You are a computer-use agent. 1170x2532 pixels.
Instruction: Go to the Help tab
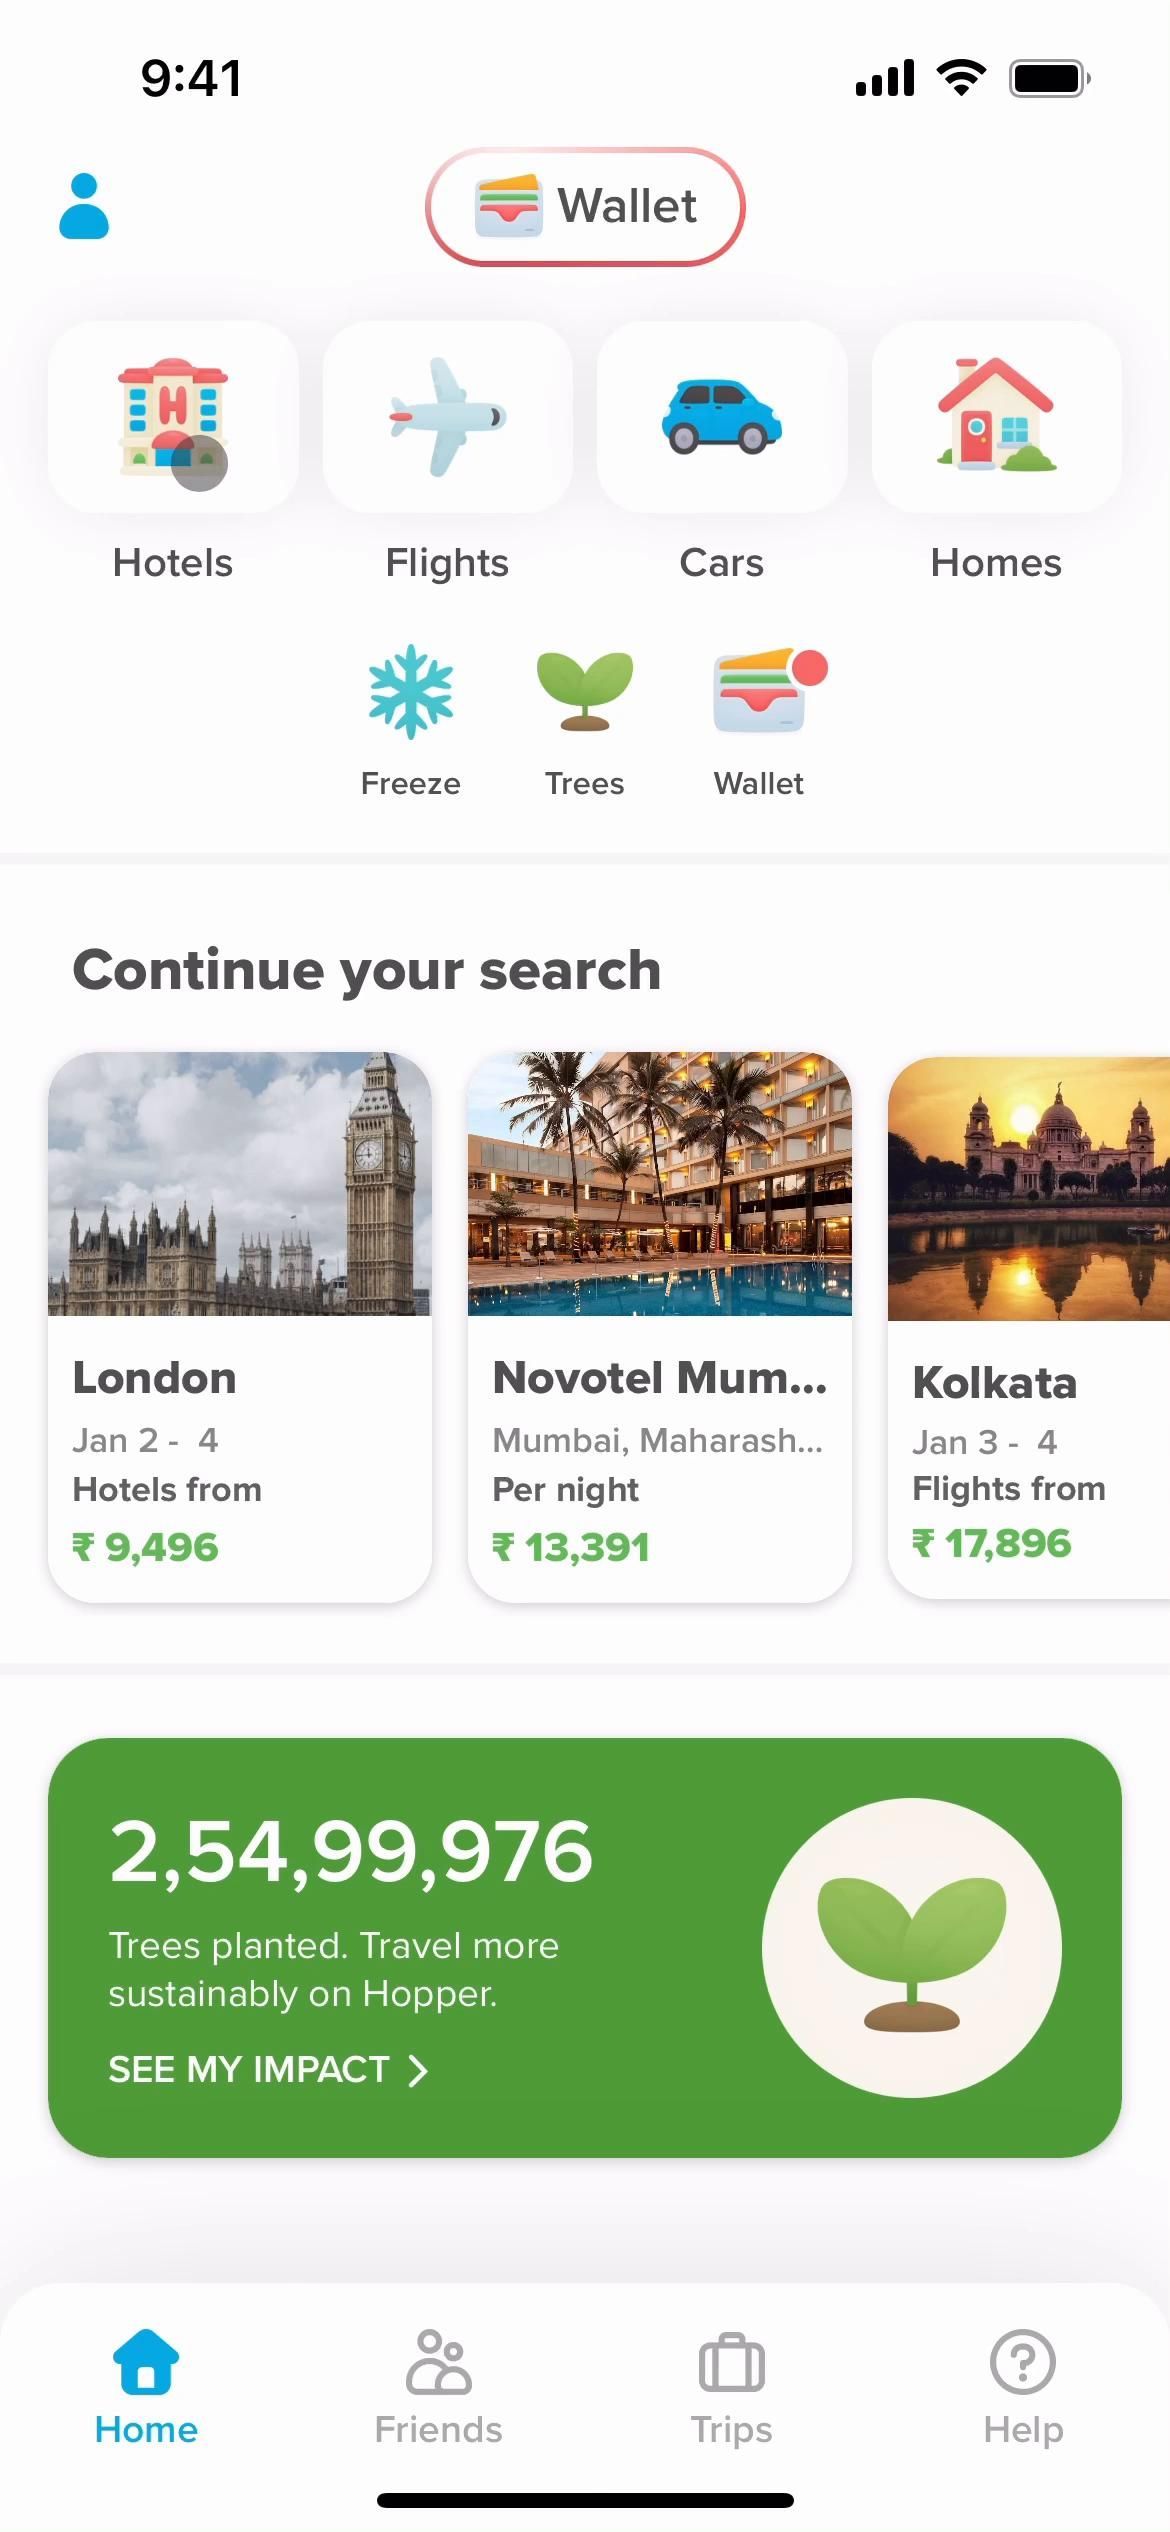click(1023, 2387)
